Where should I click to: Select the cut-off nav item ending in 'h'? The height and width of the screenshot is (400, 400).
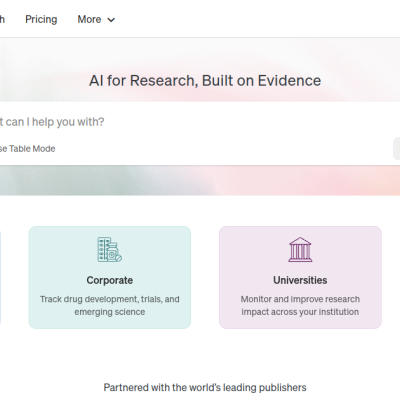click(2, 19)
